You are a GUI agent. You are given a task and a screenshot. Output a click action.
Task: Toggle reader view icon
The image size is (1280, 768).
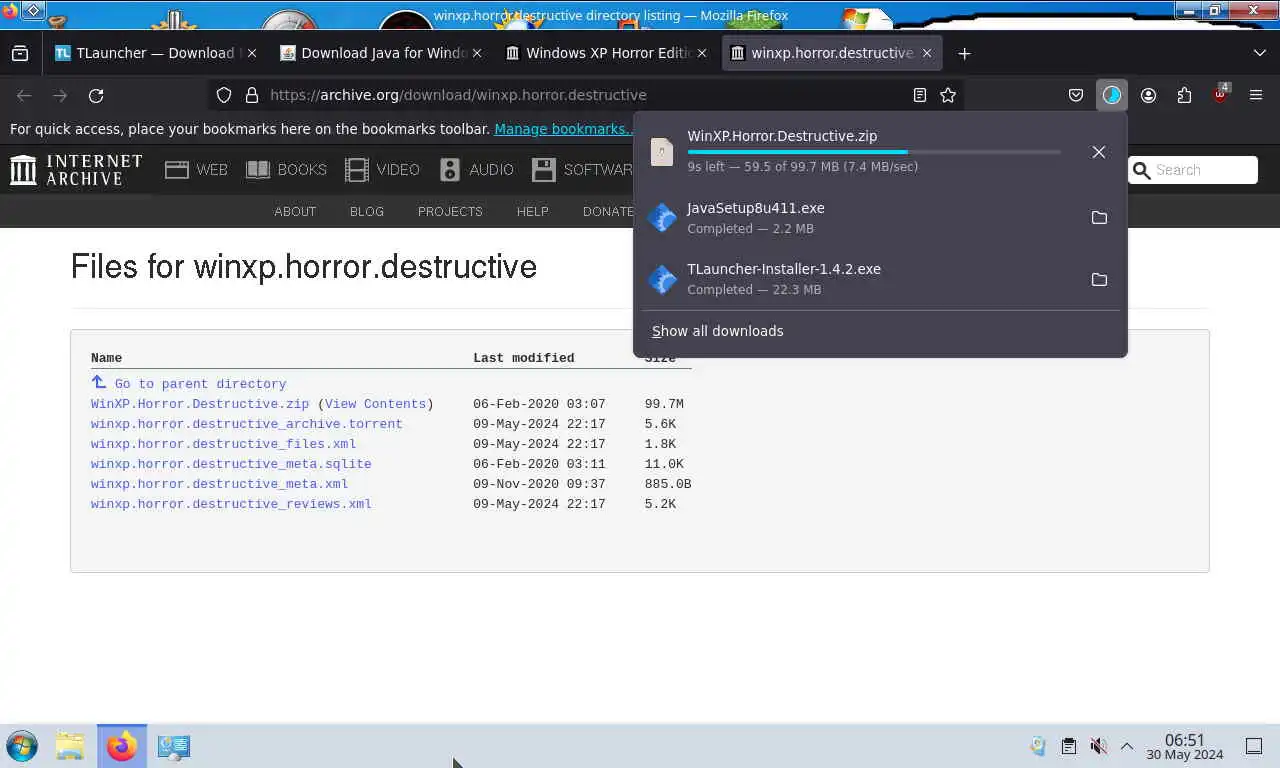click(920, 95)
